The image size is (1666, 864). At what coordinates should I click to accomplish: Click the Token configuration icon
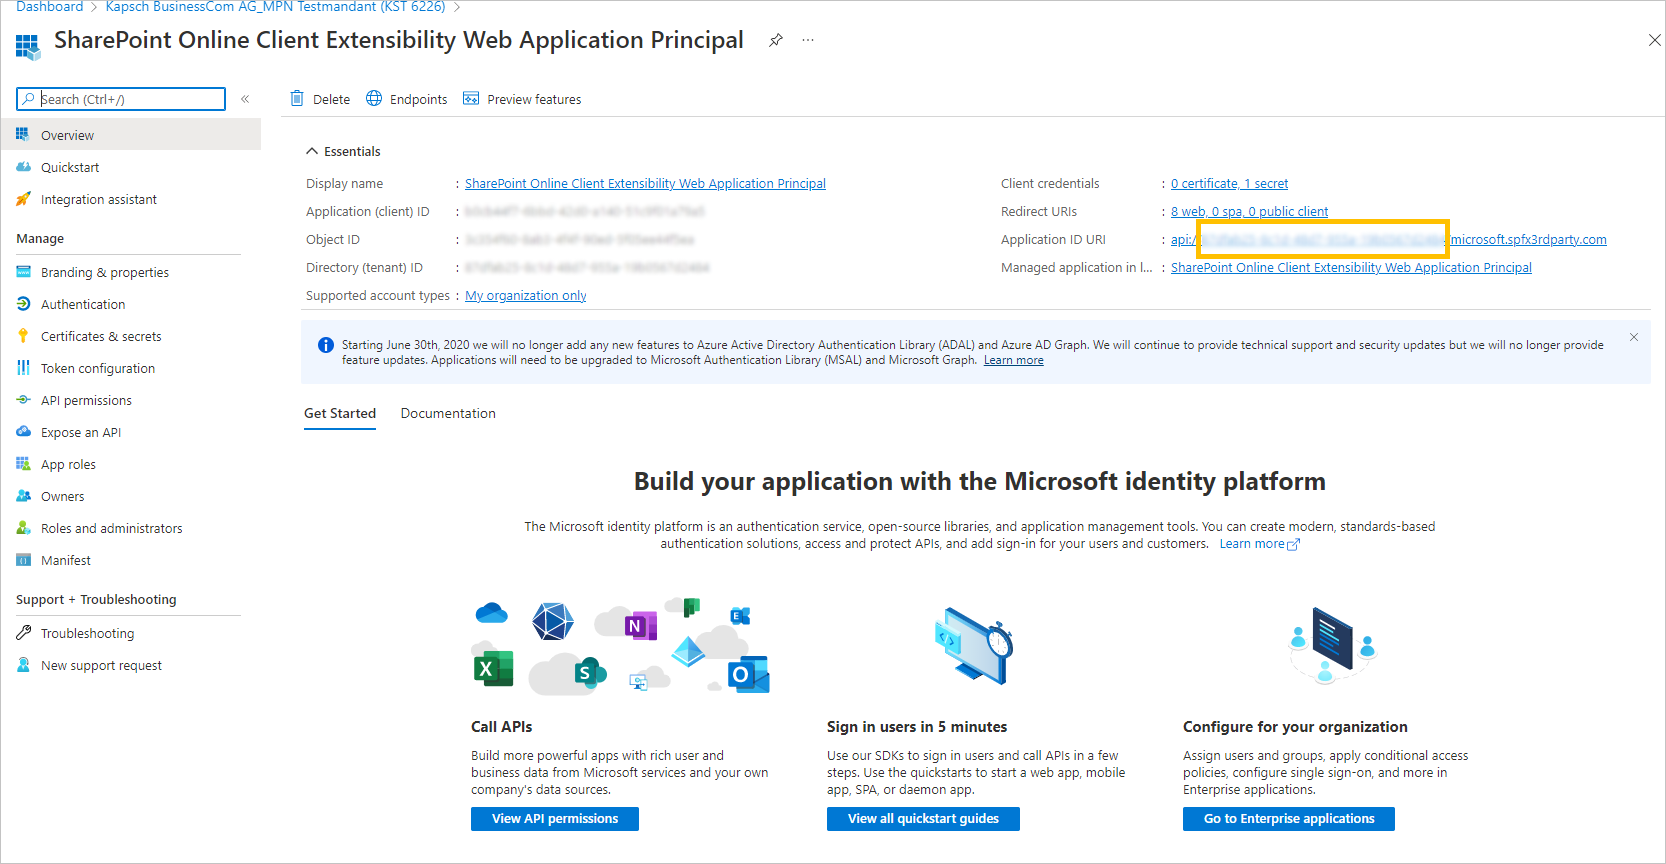(23, 368)
